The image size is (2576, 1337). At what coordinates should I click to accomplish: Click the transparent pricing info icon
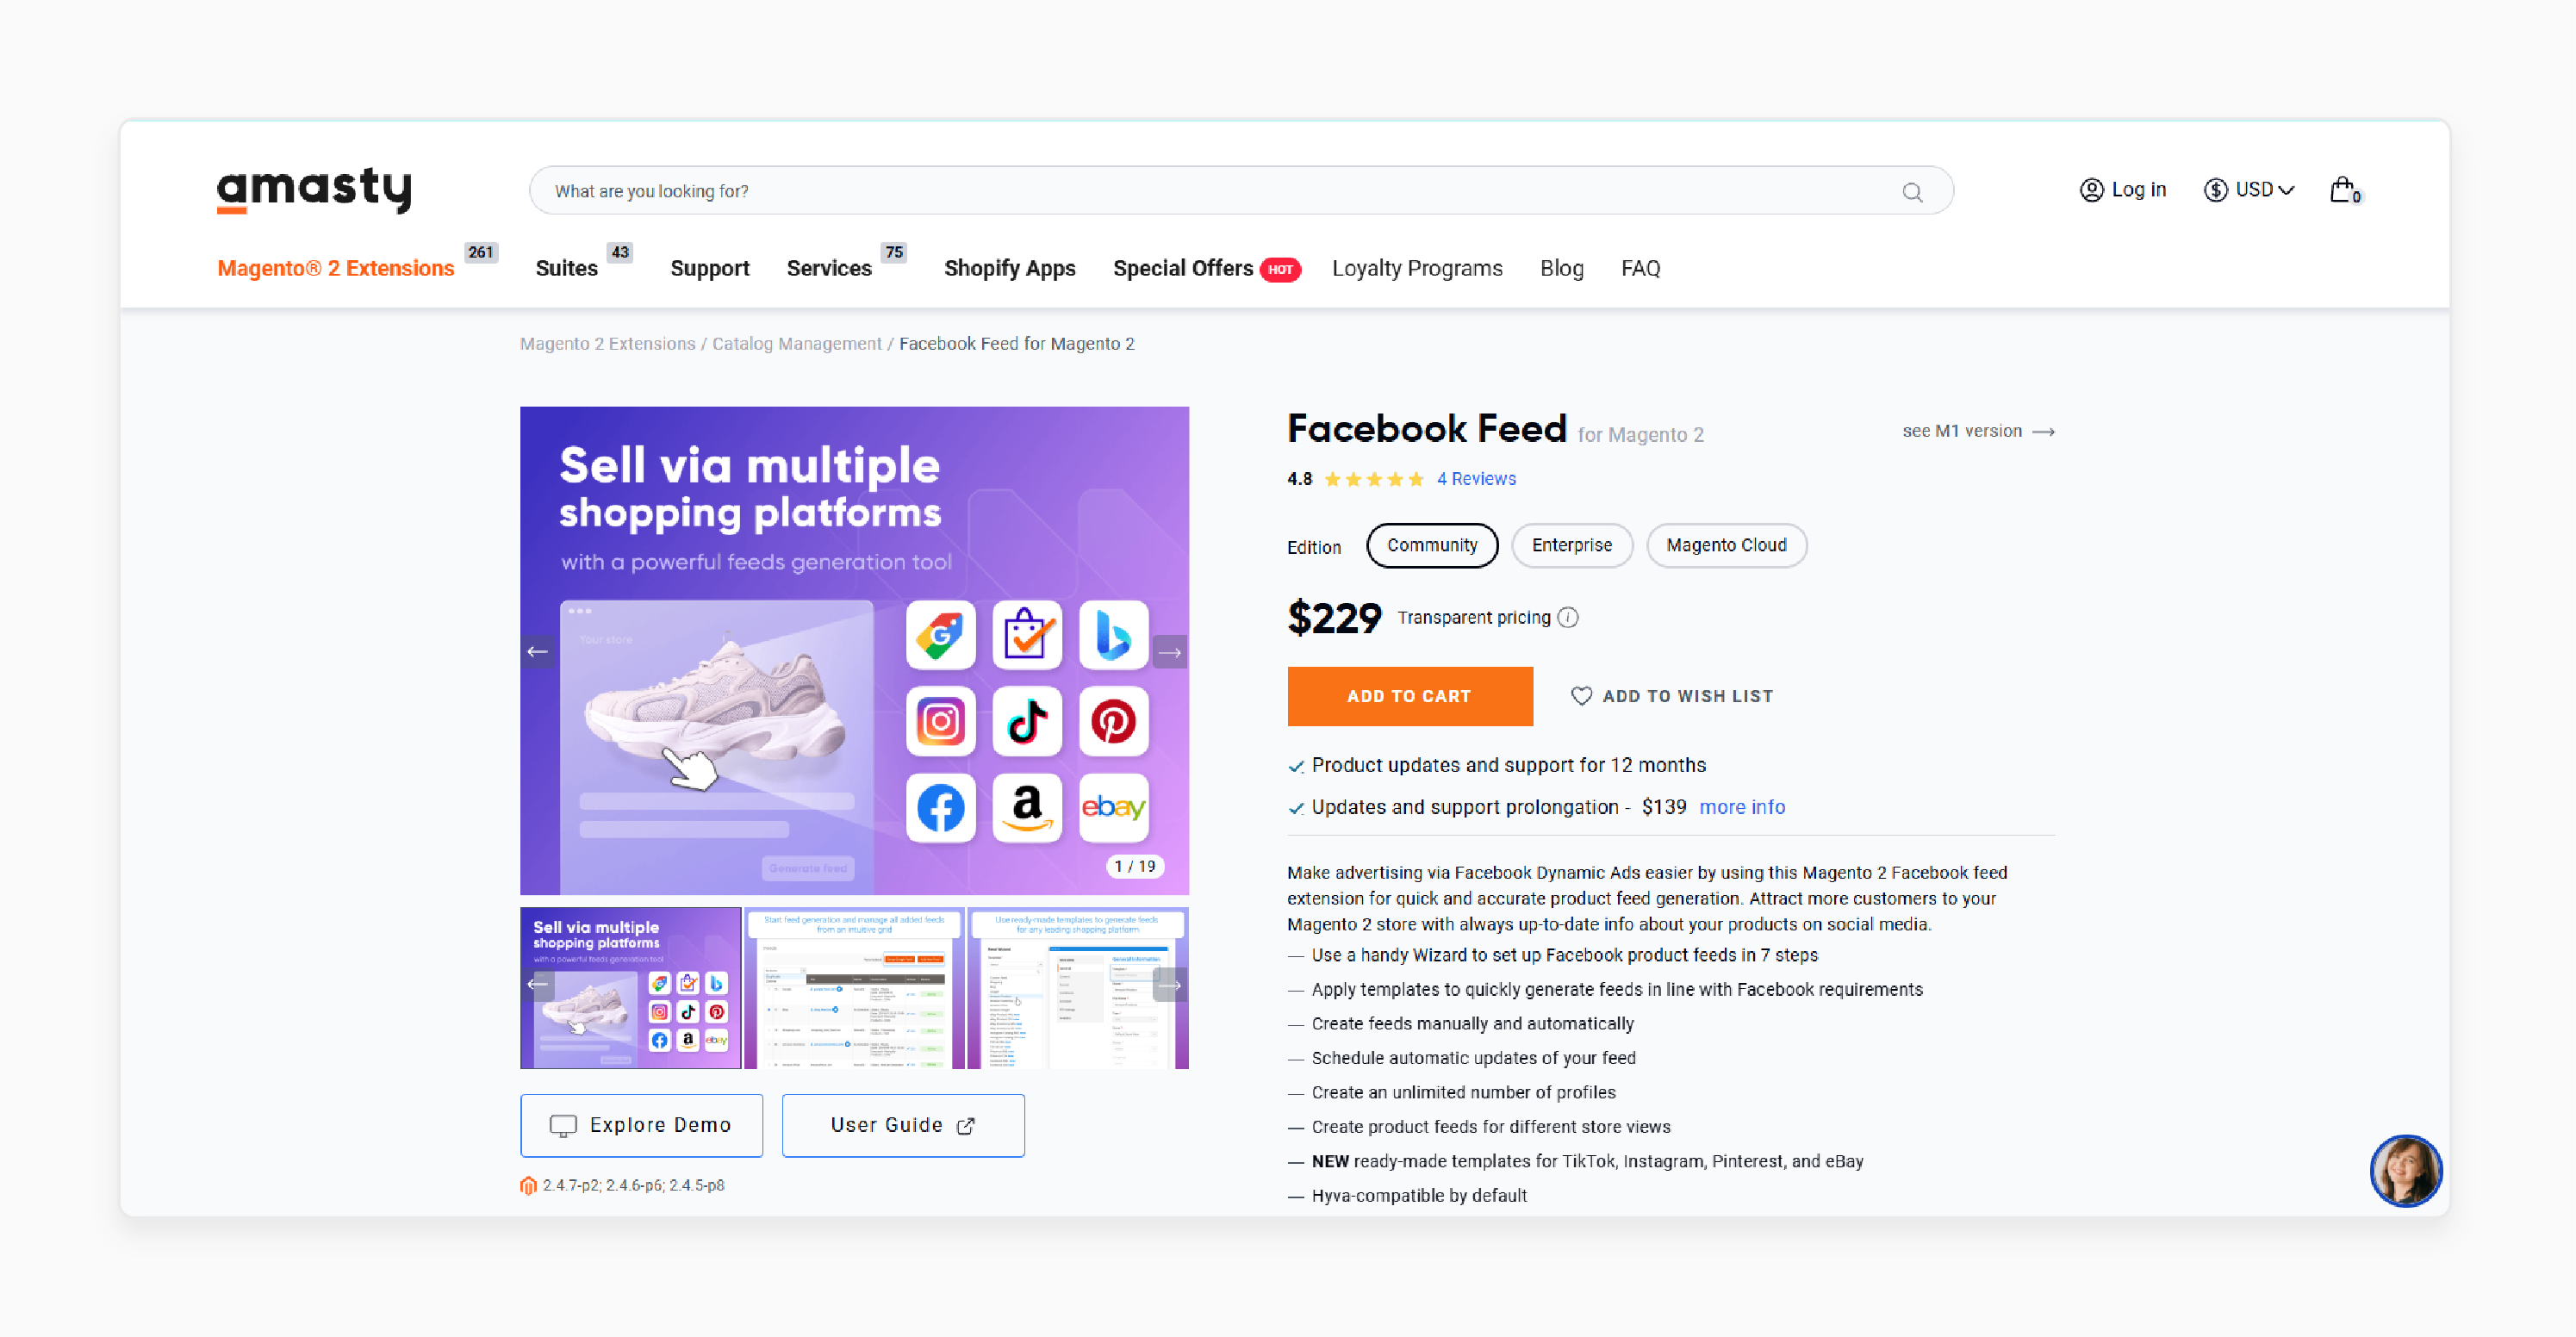[x=1572, y=617]
